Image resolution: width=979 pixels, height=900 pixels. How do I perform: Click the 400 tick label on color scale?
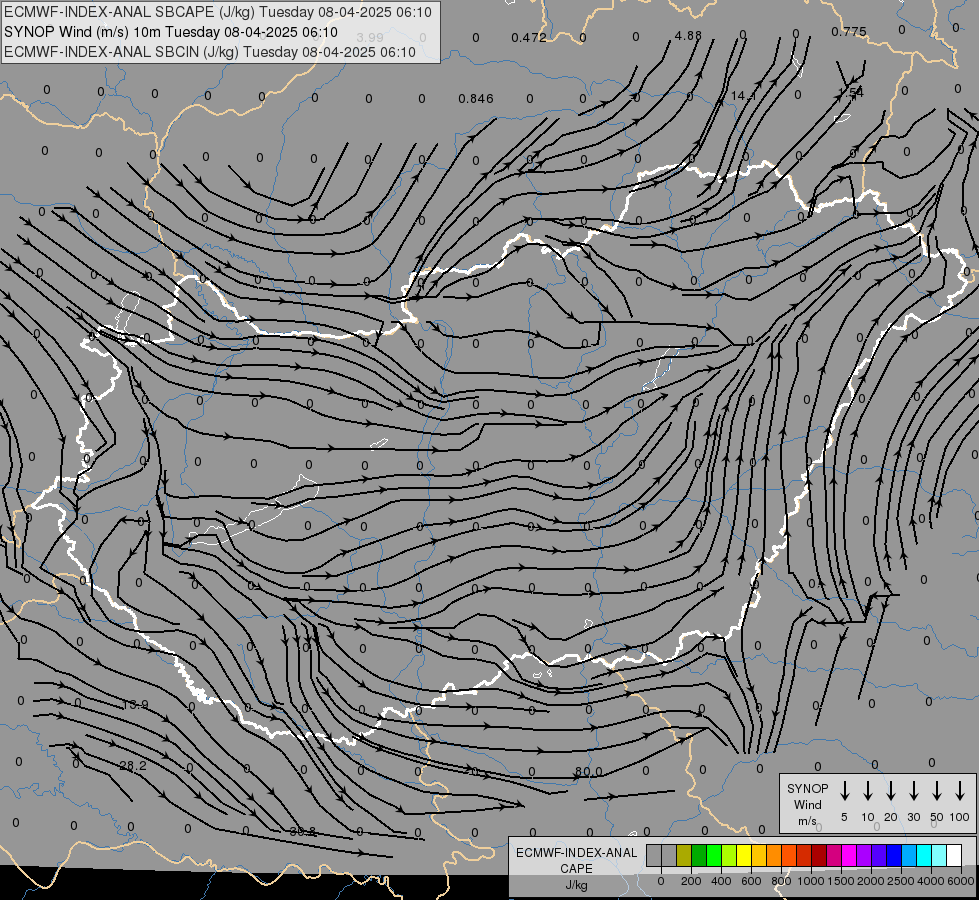point(721,881)
